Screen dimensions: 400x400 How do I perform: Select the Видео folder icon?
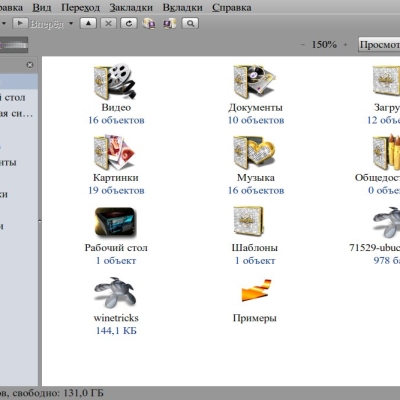click(115, 82)
